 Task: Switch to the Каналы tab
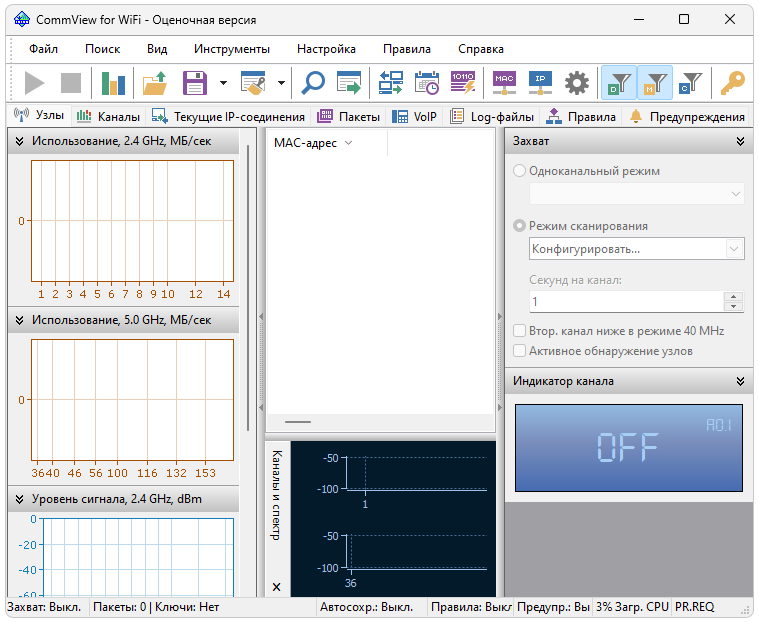[109, 117]
